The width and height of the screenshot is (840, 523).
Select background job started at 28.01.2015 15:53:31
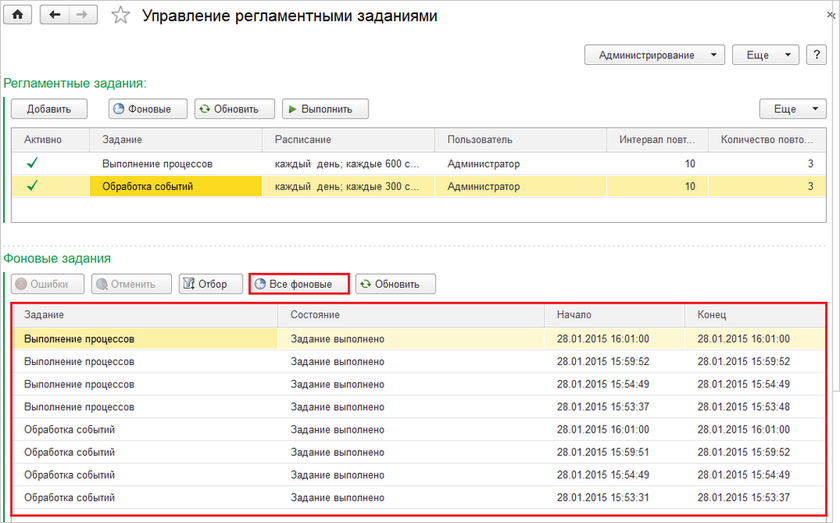pyautogui.click(x=603, y=497)
